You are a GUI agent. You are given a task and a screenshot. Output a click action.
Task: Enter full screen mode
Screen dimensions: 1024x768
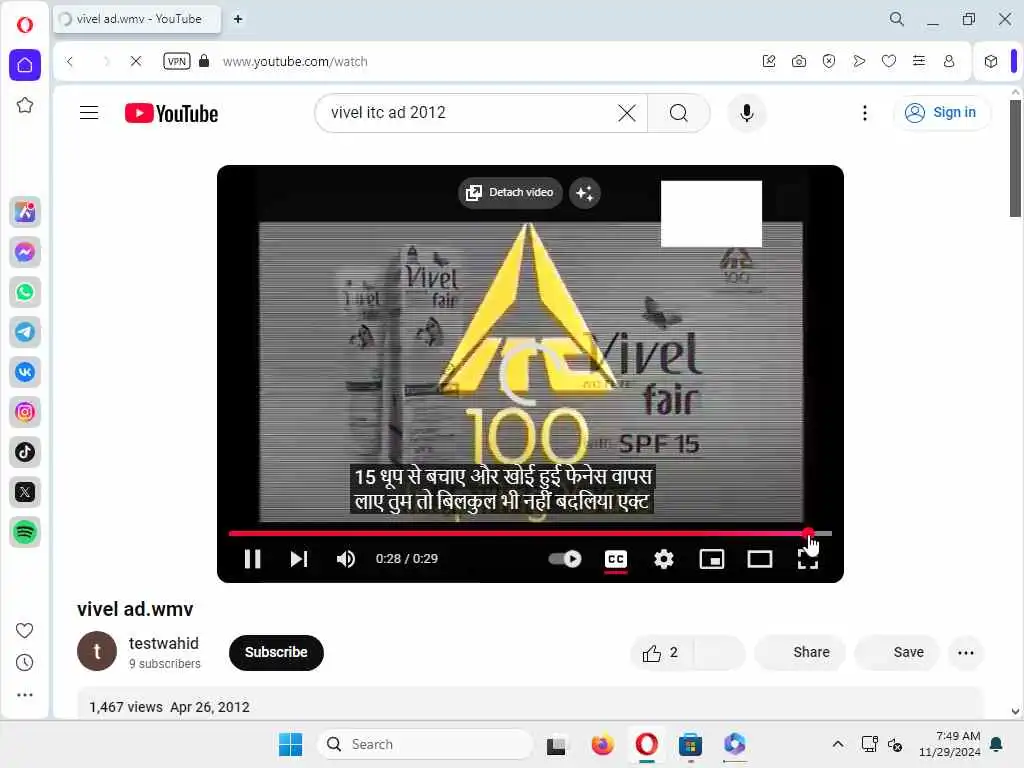tap(808, 559)
